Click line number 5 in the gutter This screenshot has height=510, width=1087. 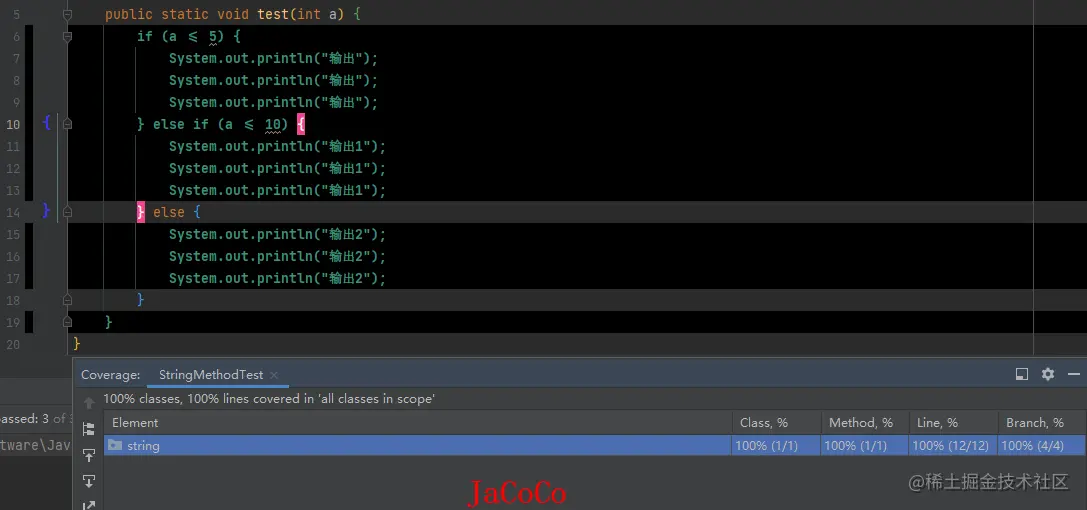[x=17, y=15]
